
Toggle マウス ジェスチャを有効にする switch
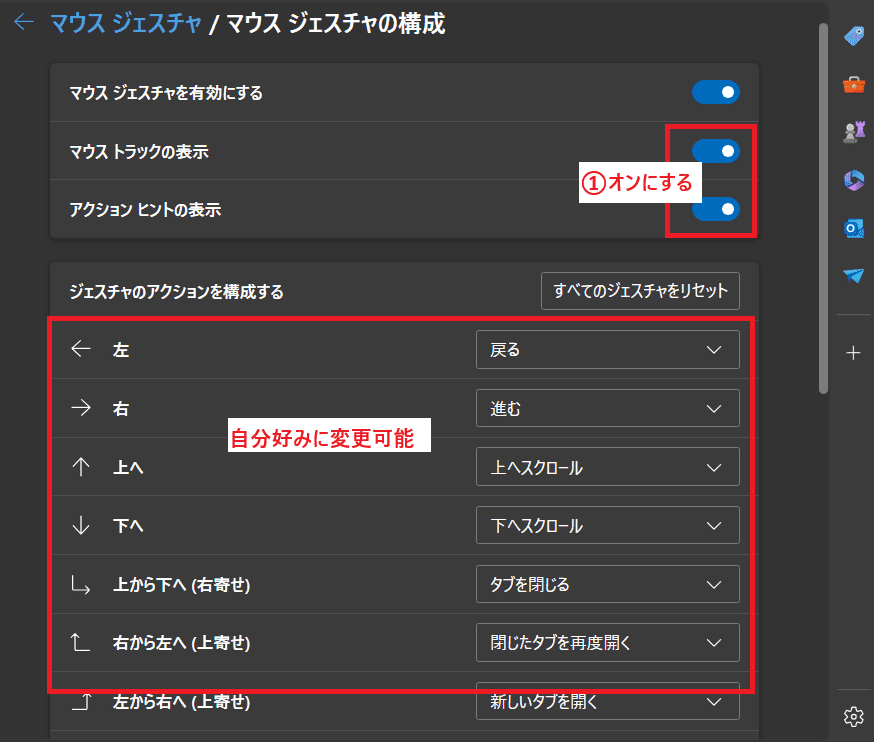coord(715,93)
